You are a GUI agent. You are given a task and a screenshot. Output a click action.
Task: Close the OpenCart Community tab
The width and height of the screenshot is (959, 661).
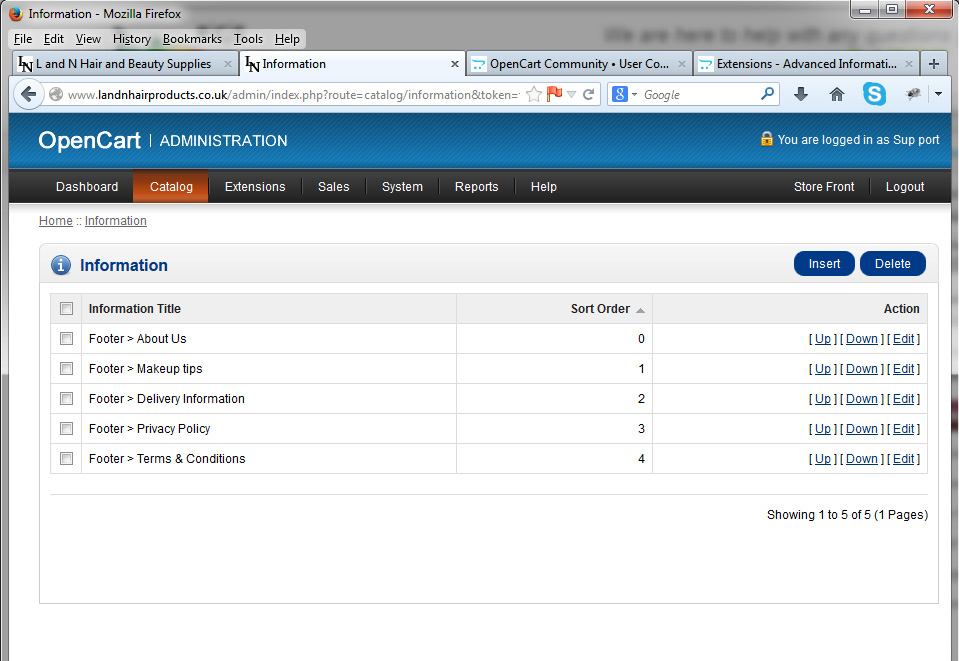click(681, 64)
